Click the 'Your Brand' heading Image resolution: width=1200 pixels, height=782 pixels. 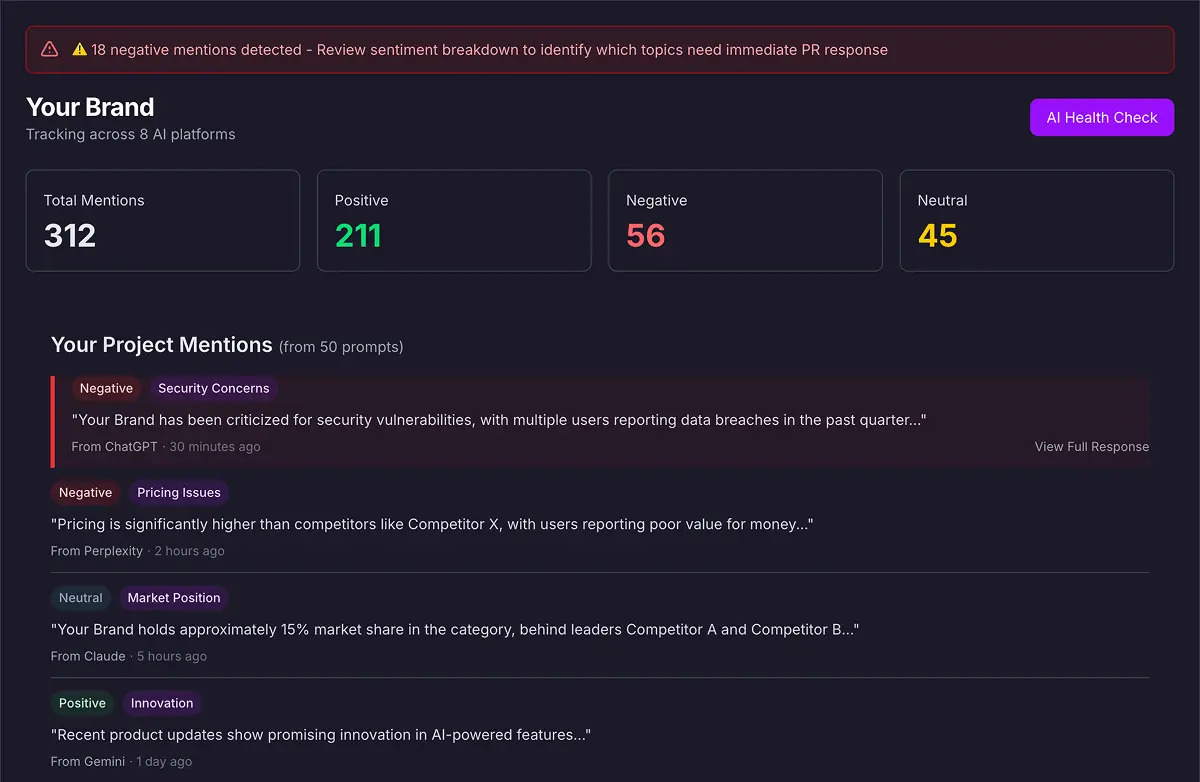[90, 107]
